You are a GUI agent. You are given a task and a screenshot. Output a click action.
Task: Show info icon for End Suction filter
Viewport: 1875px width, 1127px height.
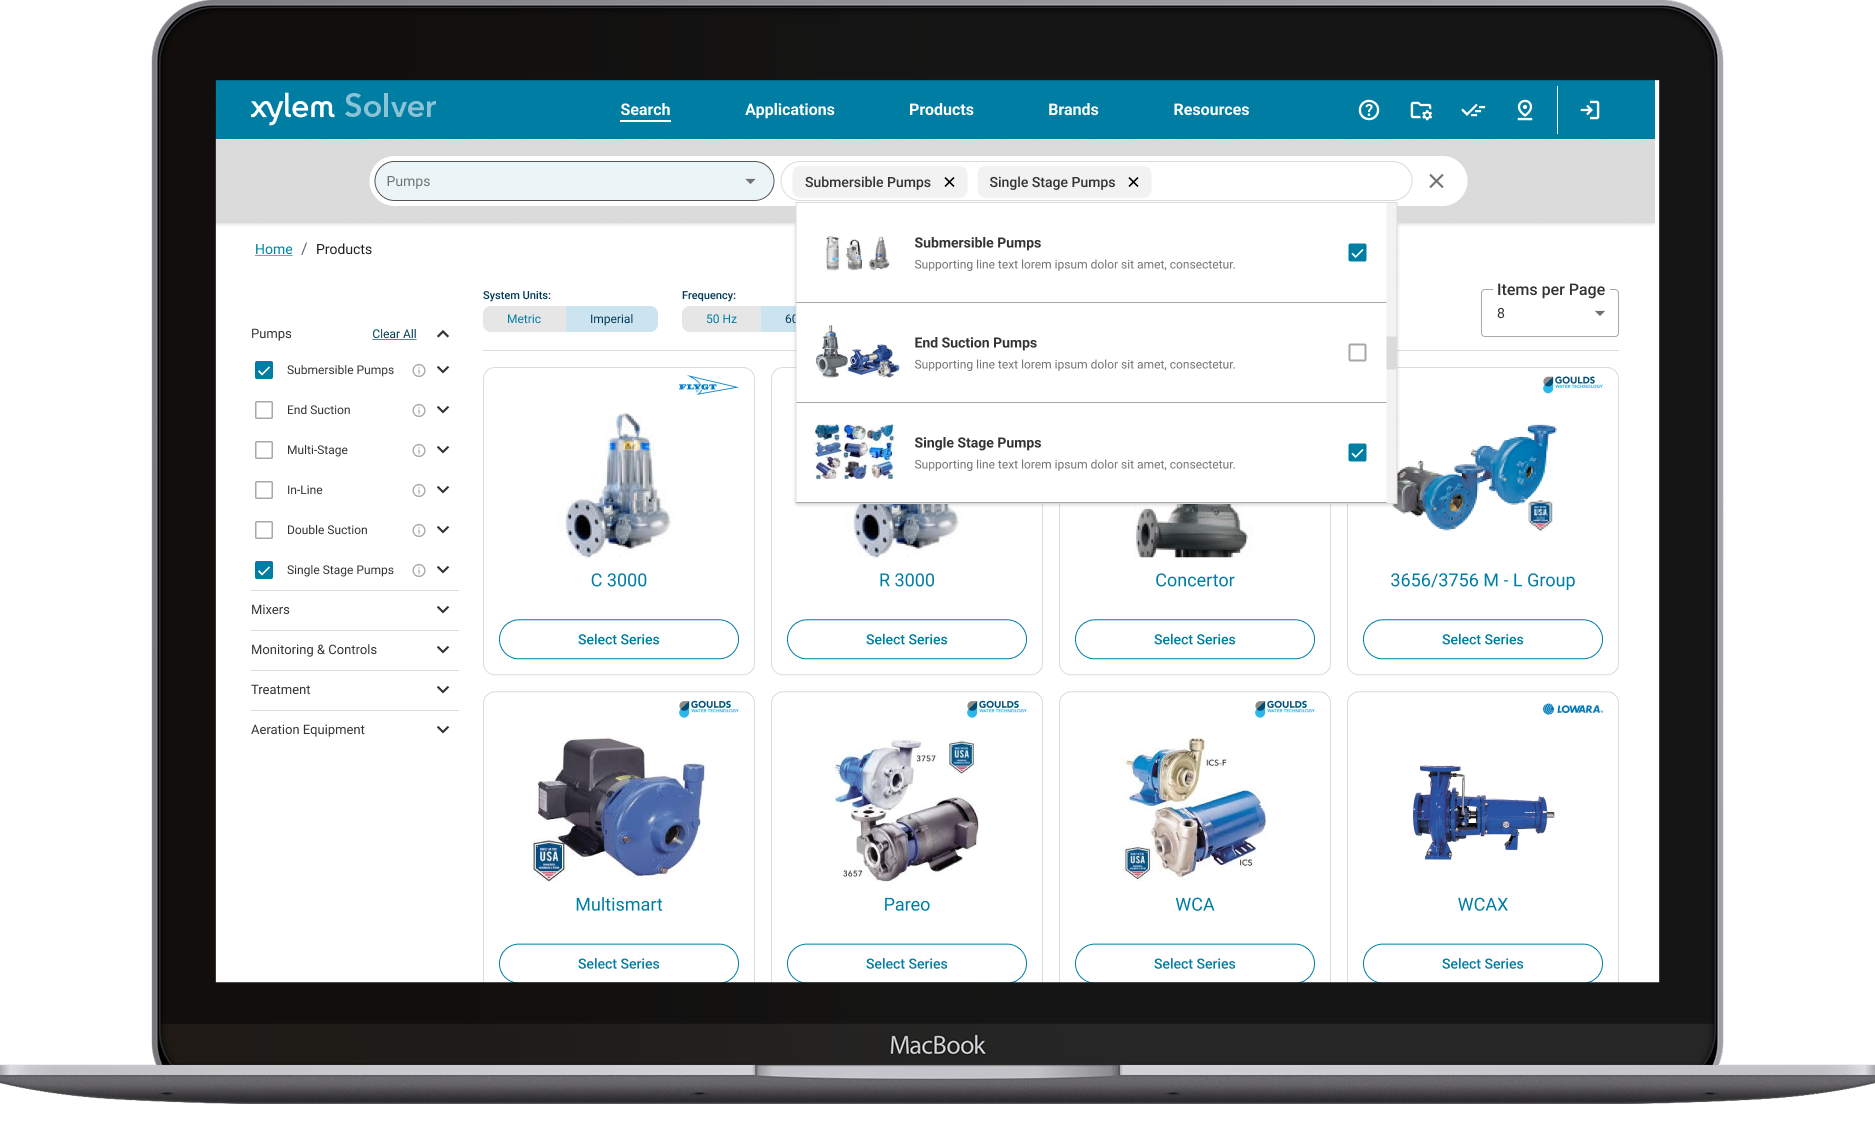[x=419, y=410]
